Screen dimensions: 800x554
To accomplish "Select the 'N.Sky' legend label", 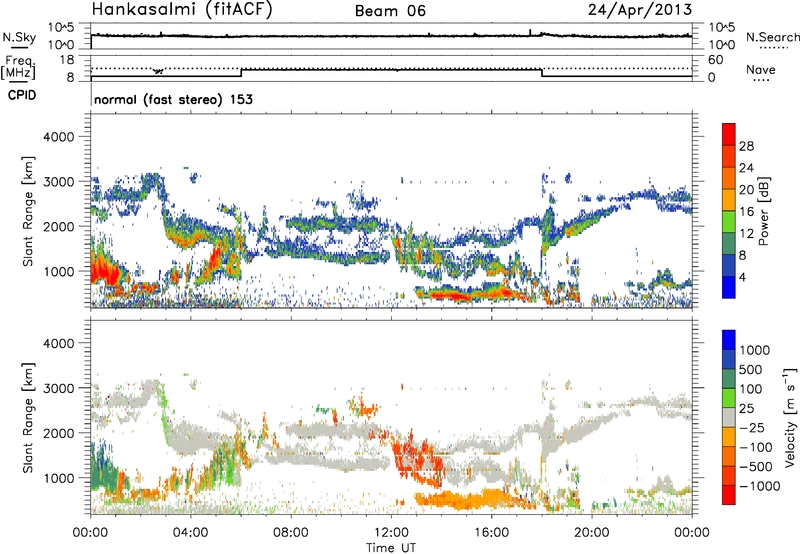I will [x=19, y=37].
